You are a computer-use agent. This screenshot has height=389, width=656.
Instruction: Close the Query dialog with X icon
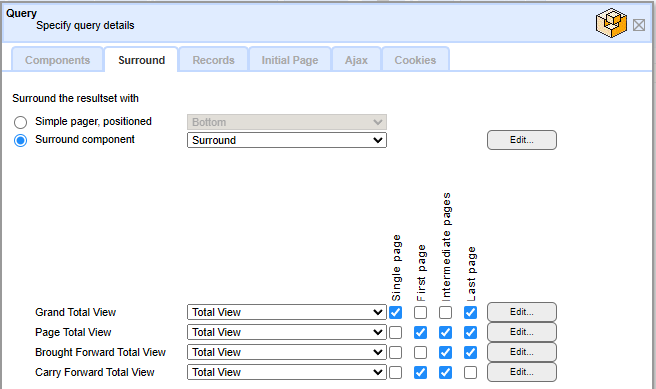coord(638,25)
